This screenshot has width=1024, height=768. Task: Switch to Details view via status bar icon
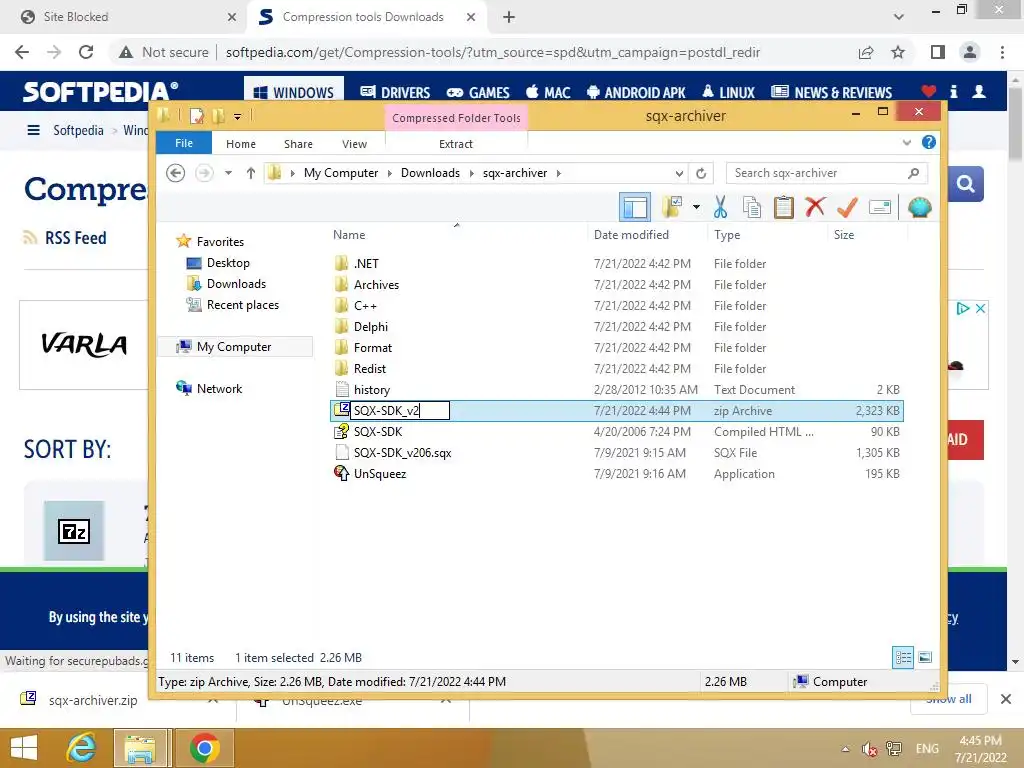(903, 657)
